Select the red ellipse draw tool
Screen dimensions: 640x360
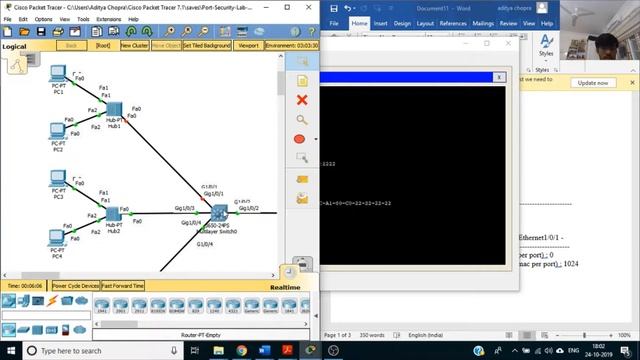tap(299, 139)
